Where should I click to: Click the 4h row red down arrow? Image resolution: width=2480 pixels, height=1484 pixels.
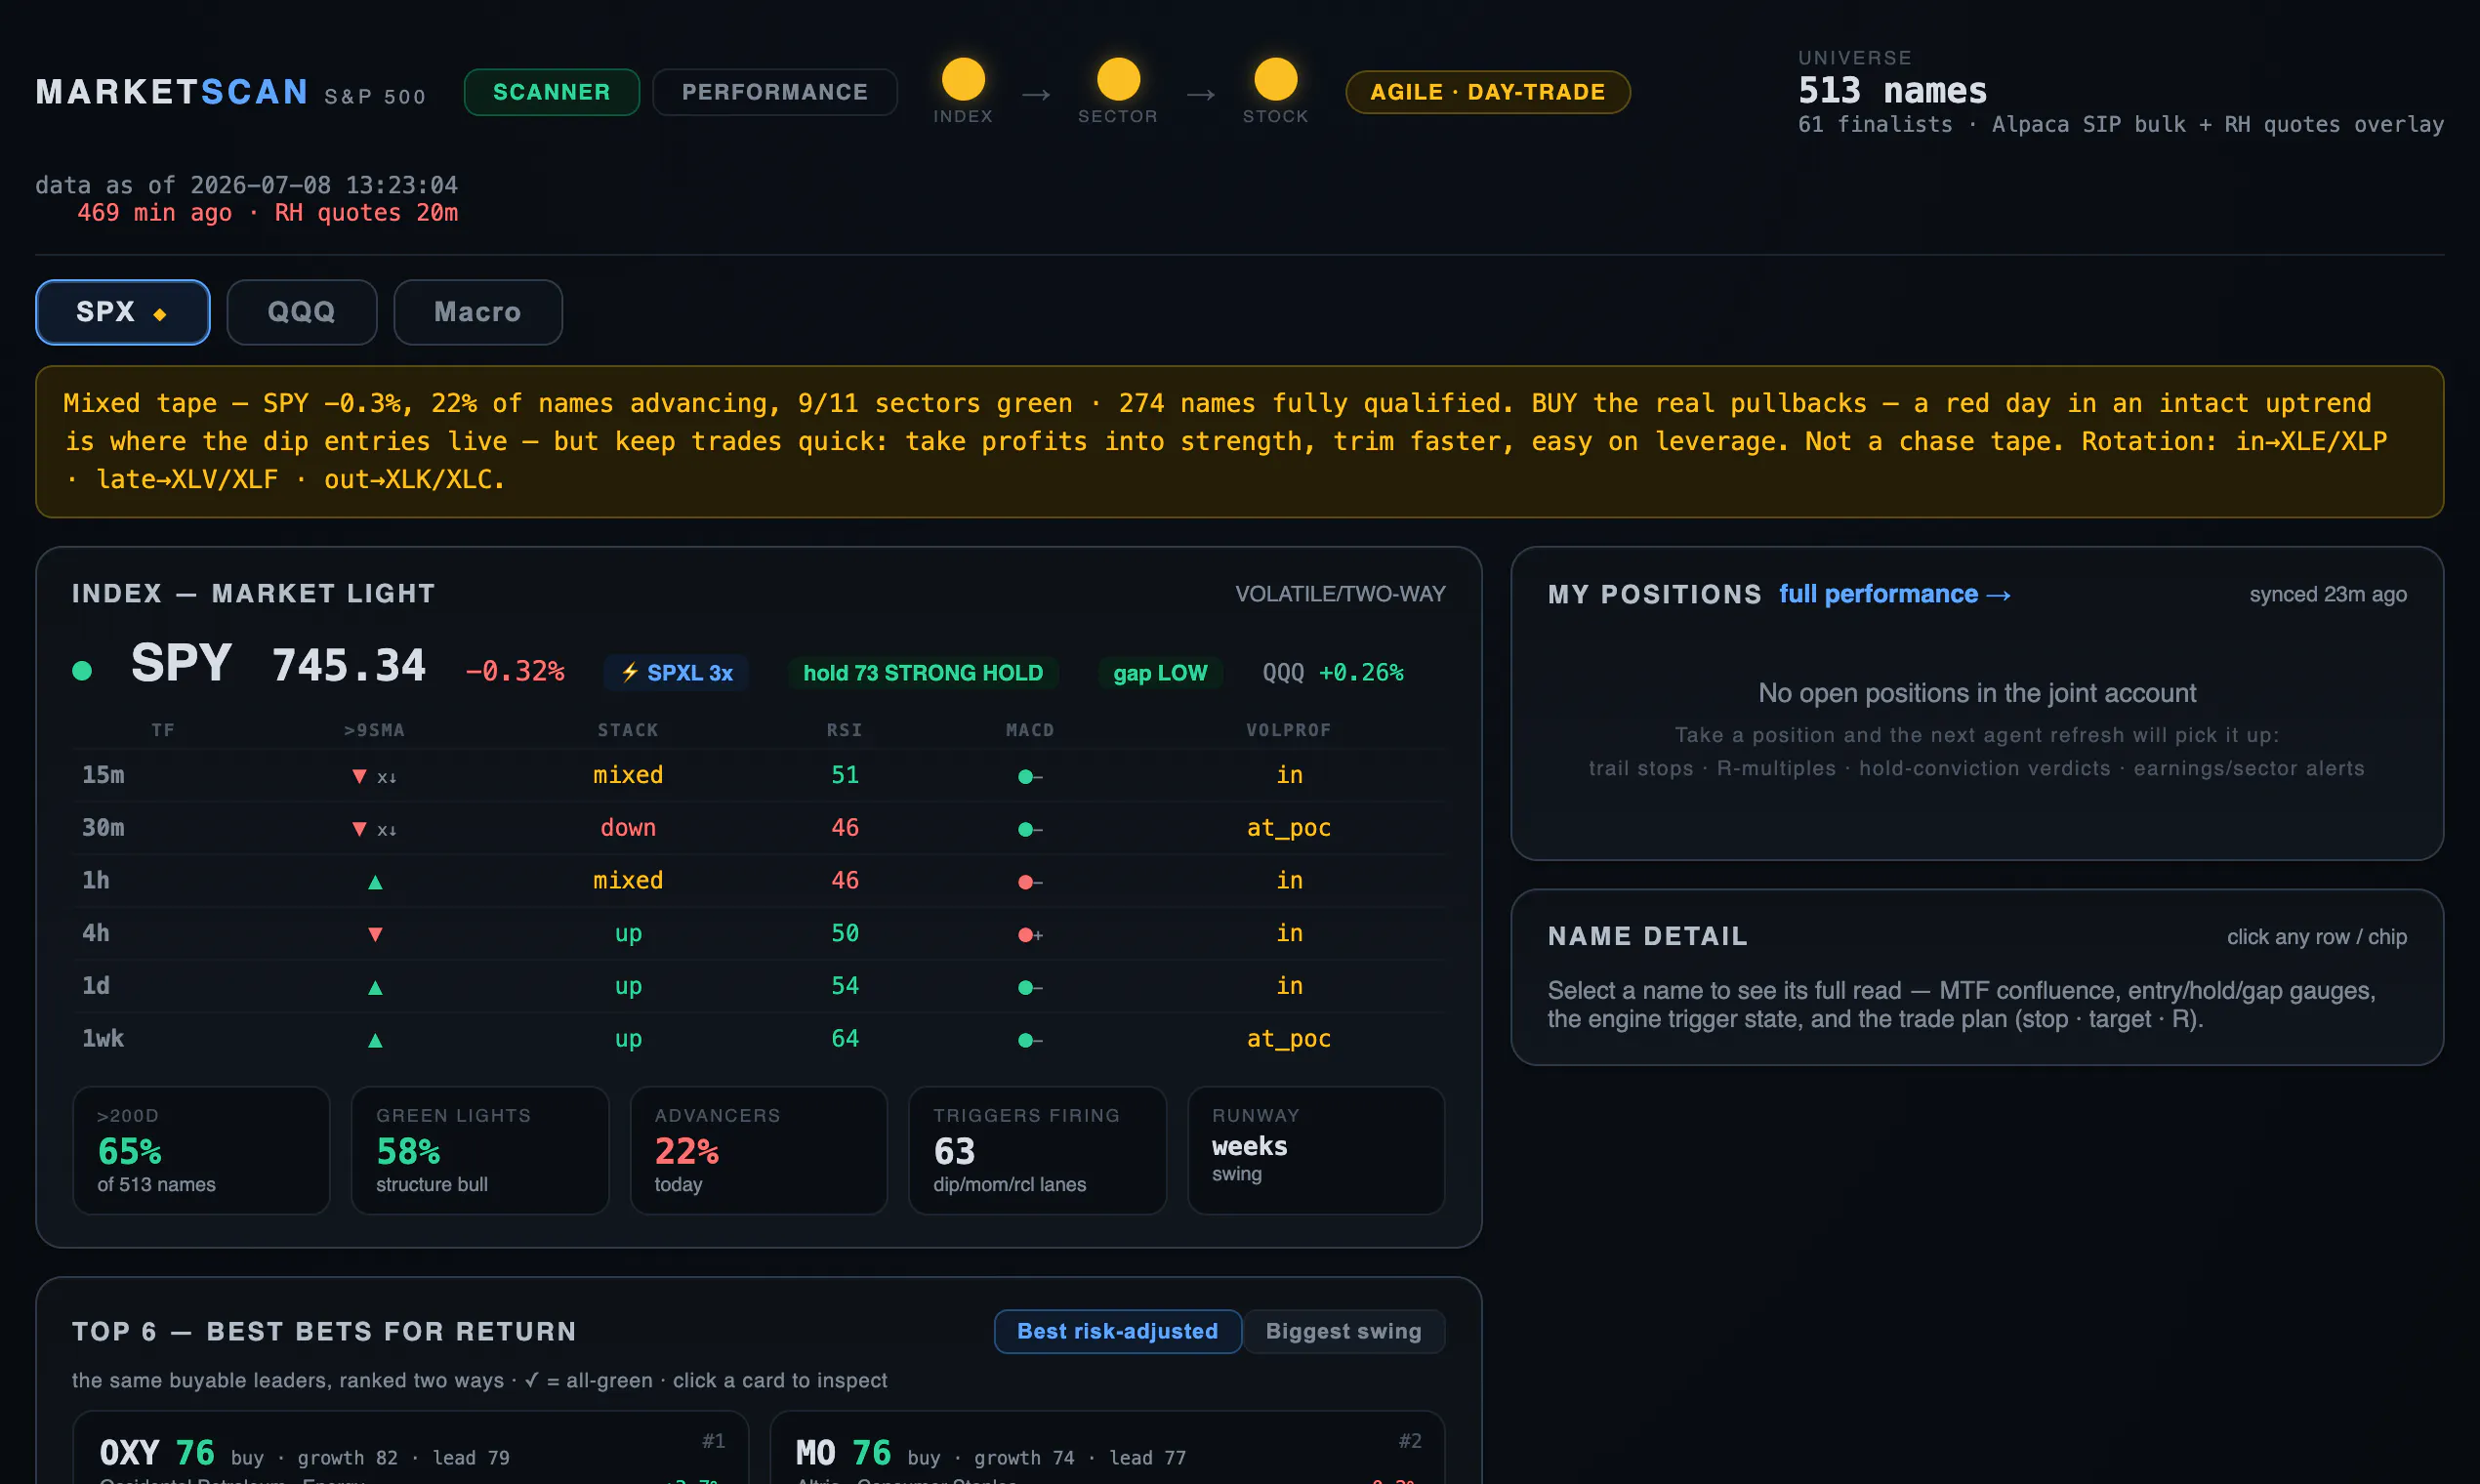coord(375,934)
